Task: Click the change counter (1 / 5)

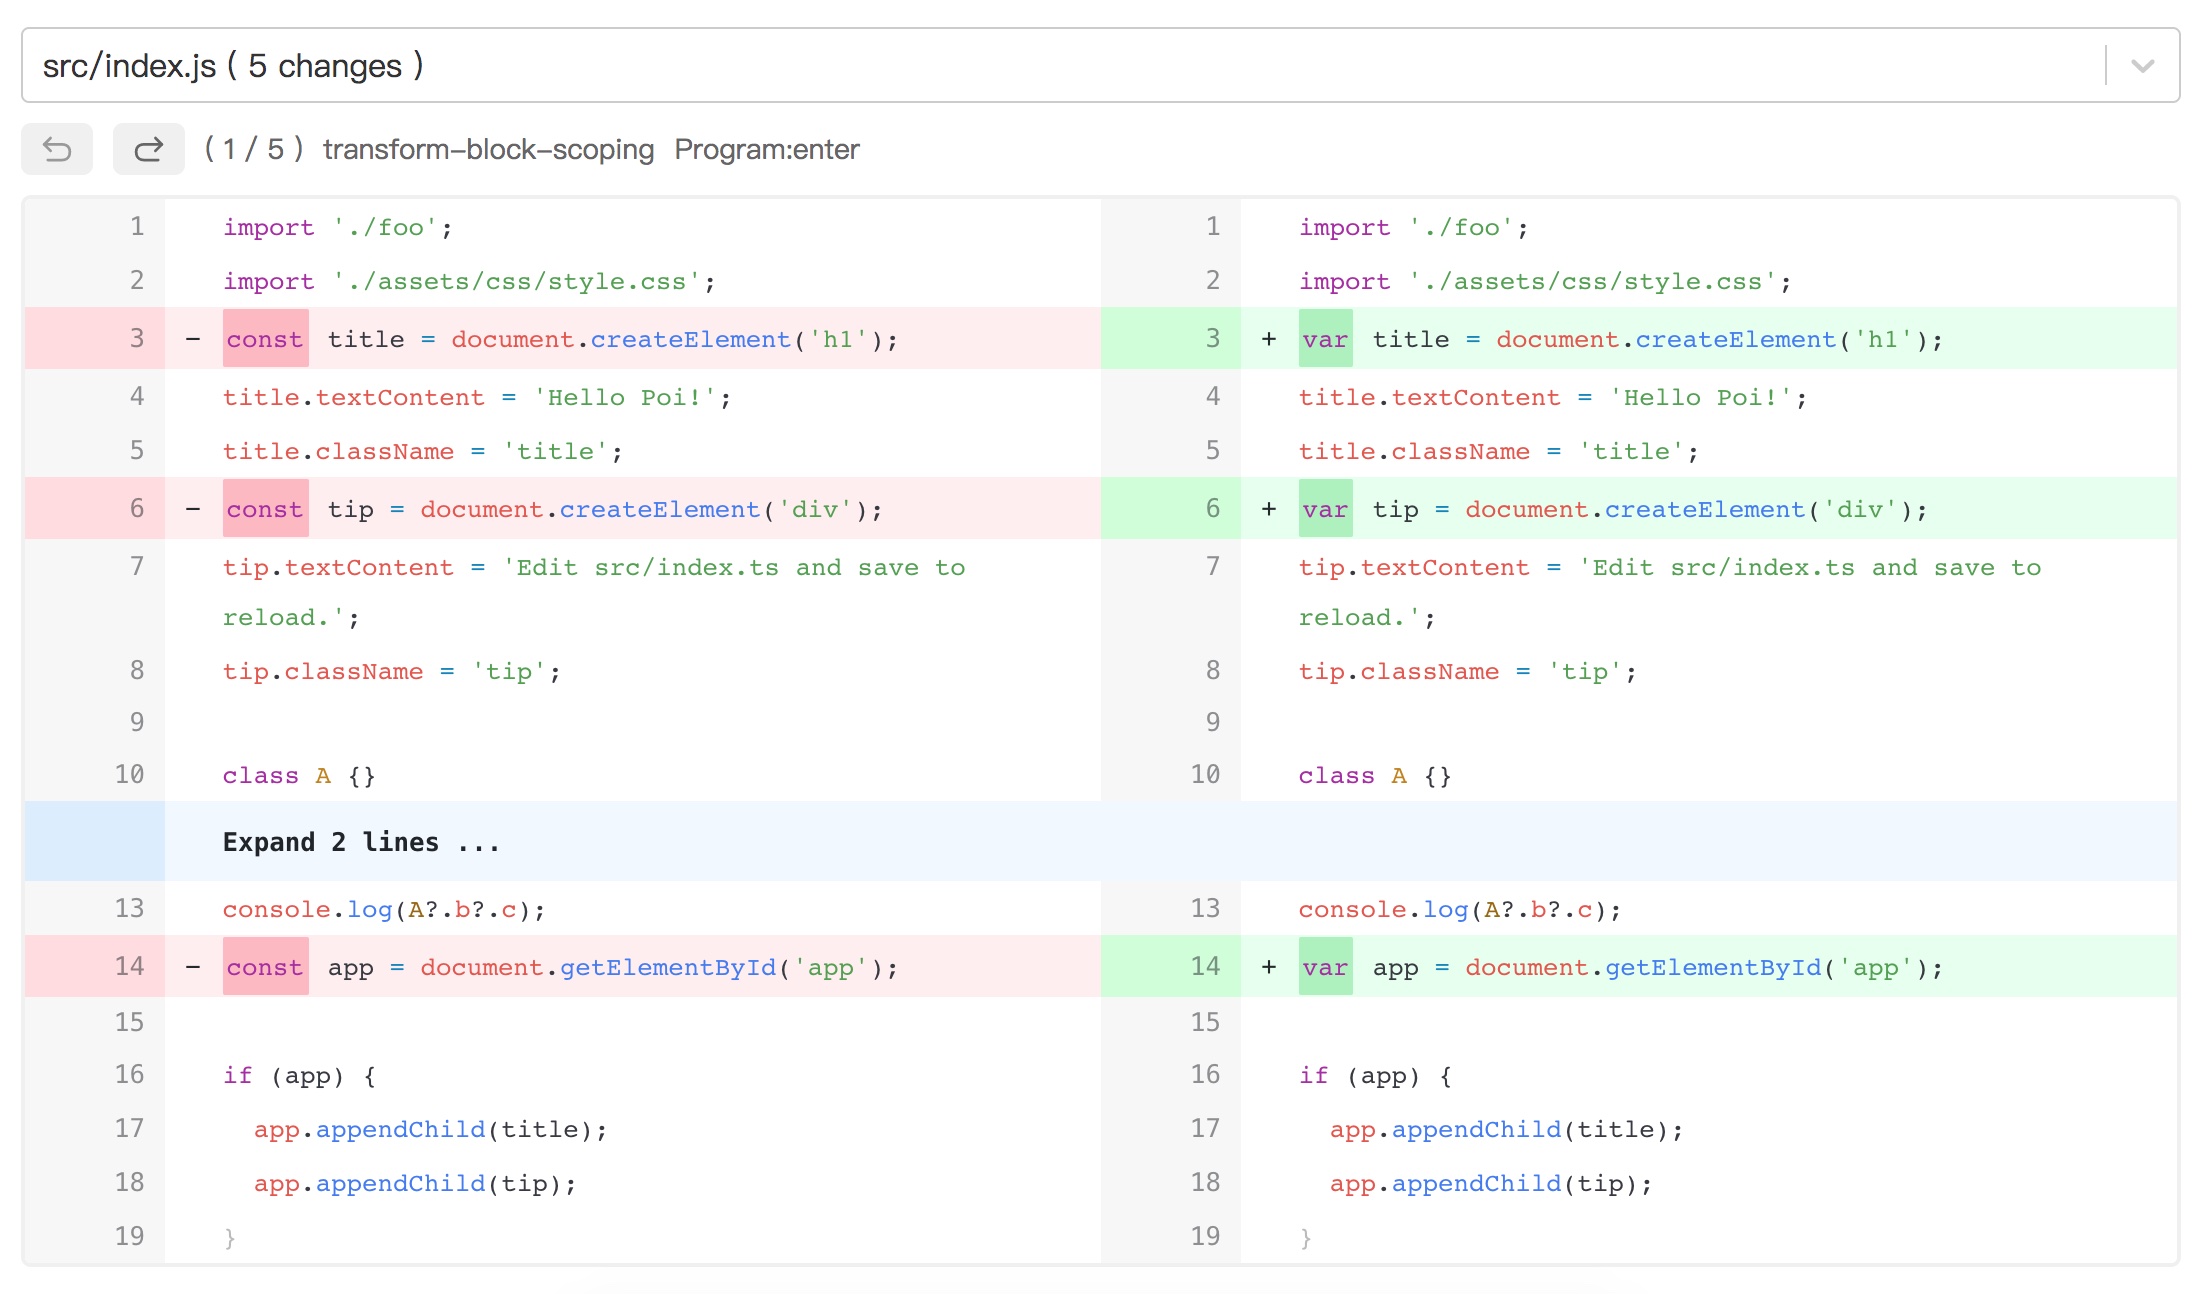Action: tap(253, 150)
